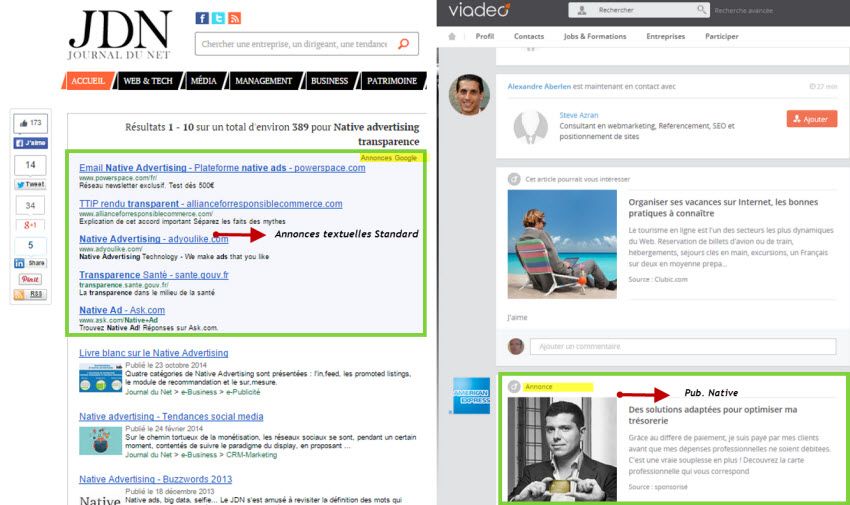Click the Pinterest Pin it button

(x=30, y=279)
